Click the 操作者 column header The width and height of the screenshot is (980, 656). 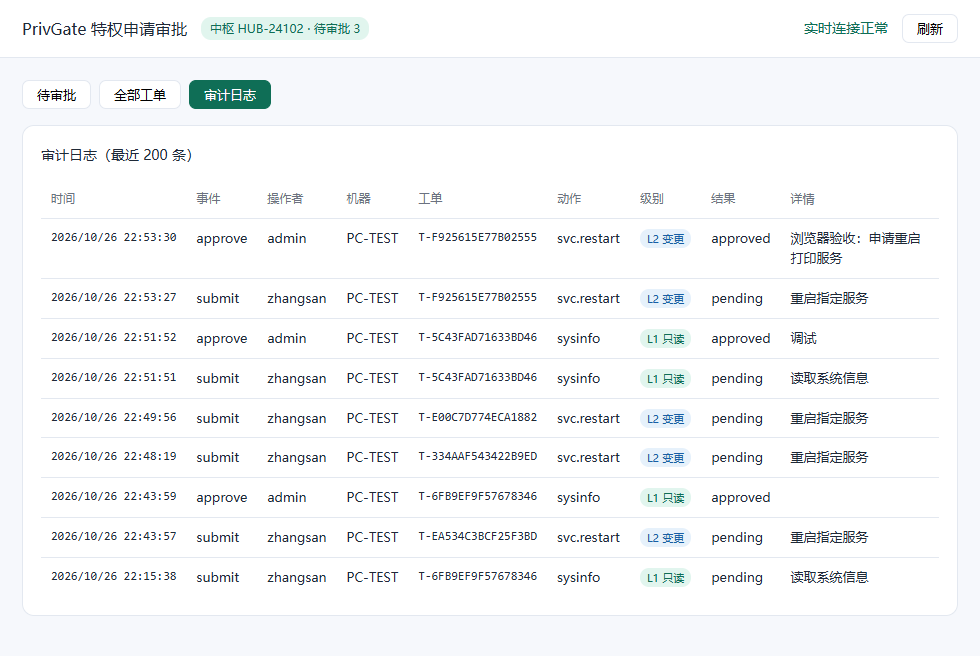pos(285,199)
